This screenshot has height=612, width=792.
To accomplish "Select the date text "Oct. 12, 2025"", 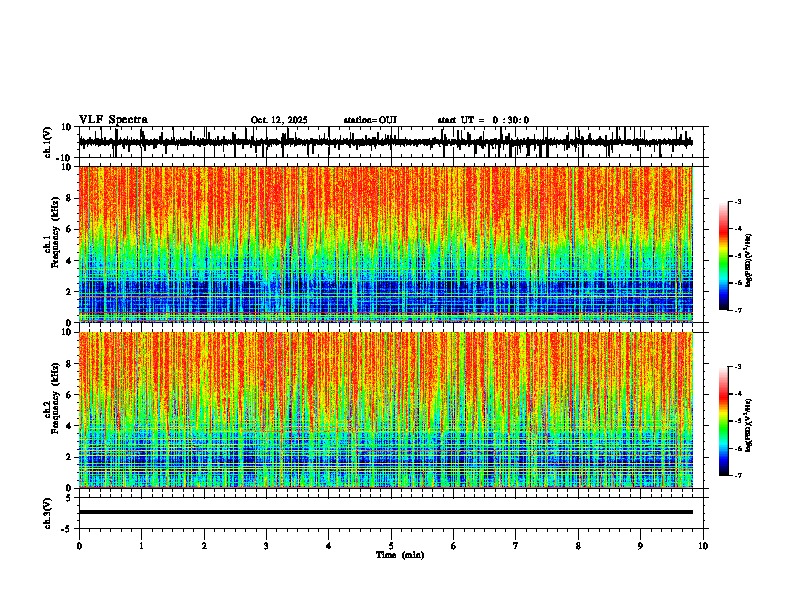I will [279, 120].
